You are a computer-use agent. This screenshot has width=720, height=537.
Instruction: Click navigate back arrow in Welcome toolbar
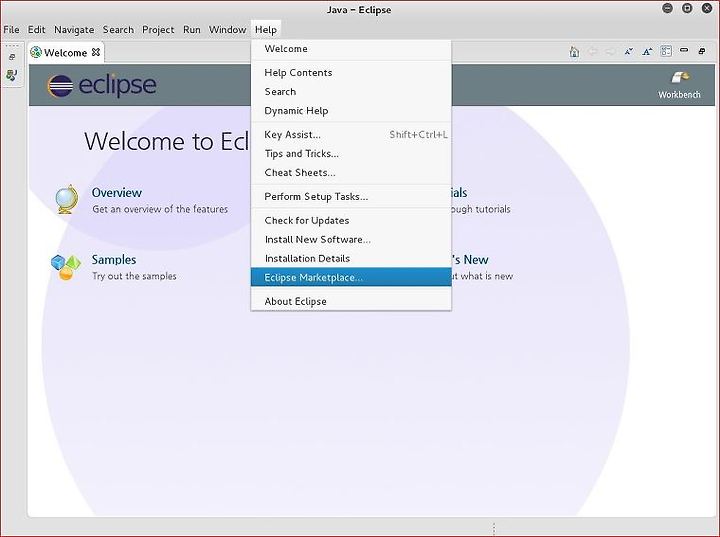click(x=592, y=51)
